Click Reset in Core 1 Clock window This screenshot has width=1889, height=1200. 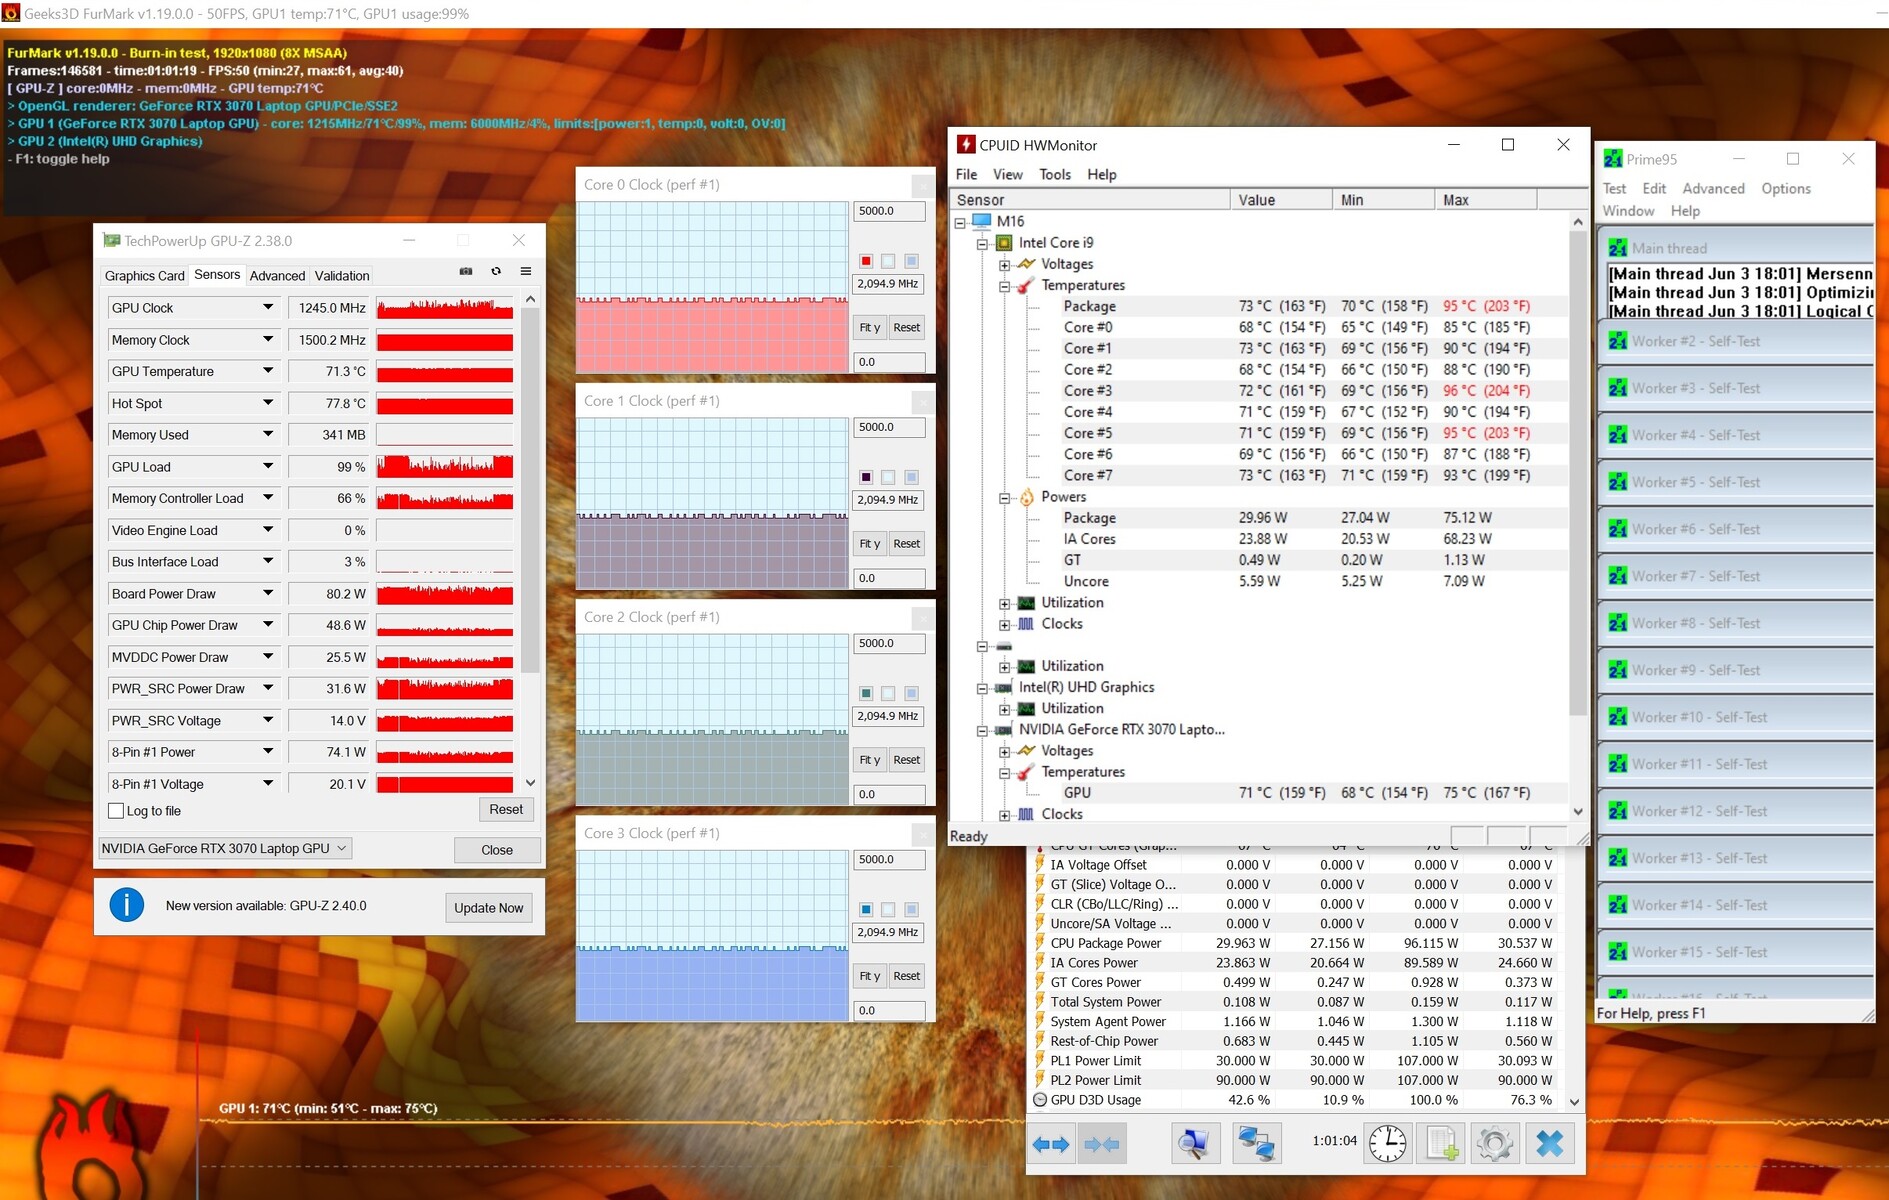pyautogui.click(x=907, y=543)
